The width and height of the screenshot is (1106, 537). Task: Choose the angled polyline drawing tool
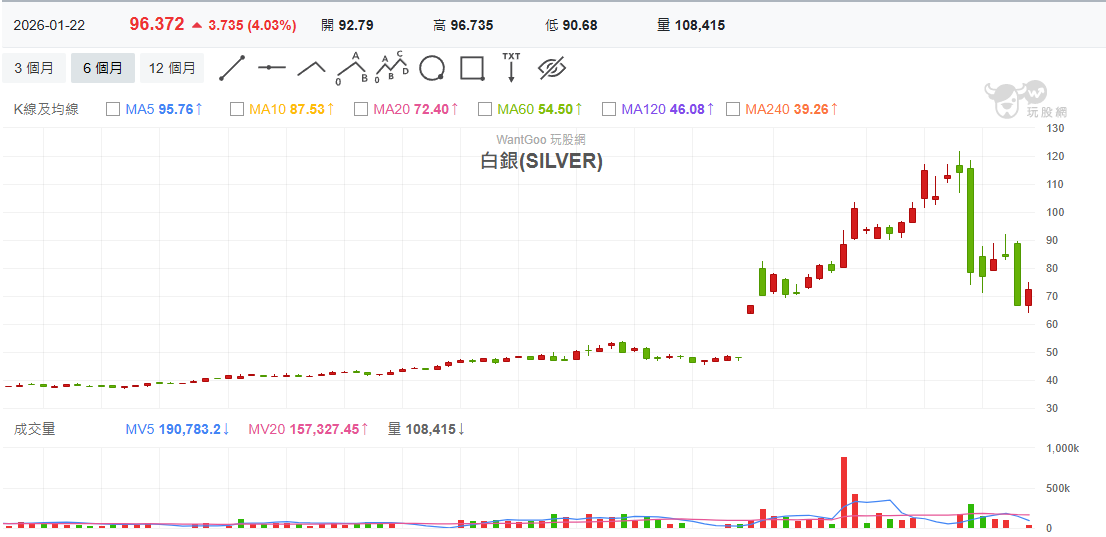coord(311,68)
